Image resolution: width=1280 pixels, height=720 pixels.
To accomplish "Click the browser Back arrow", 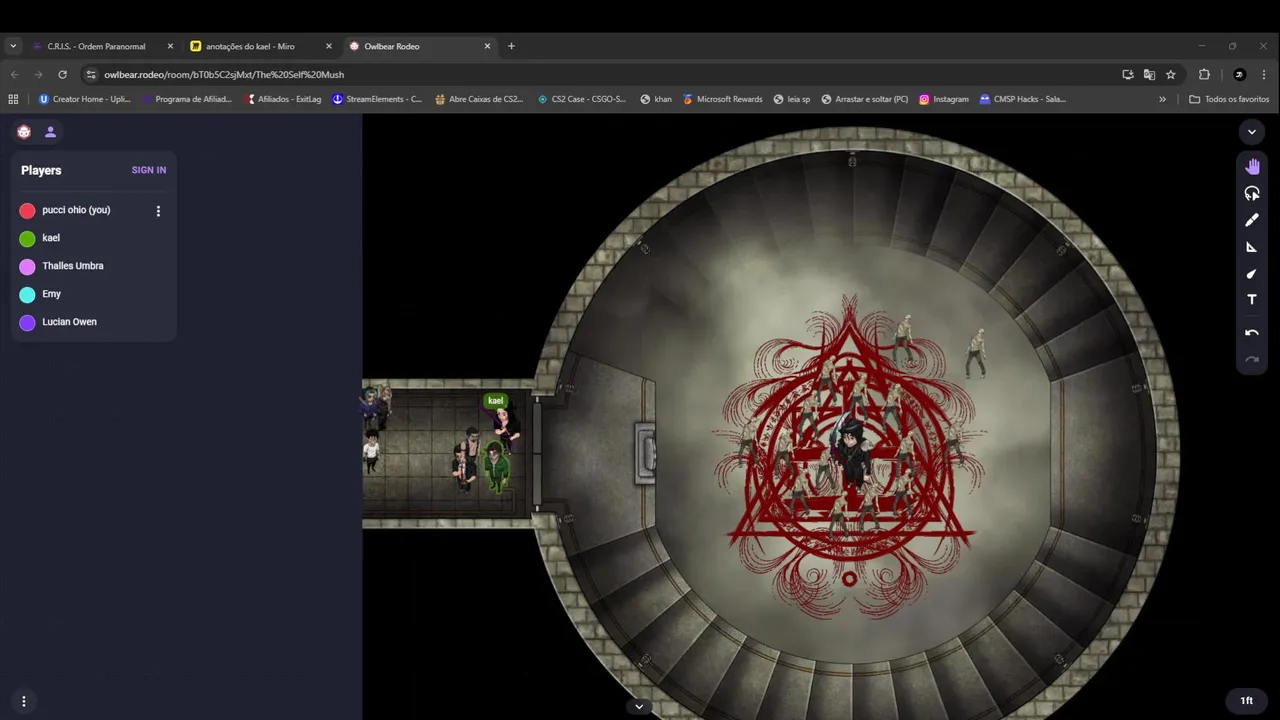I will point(14,74).
